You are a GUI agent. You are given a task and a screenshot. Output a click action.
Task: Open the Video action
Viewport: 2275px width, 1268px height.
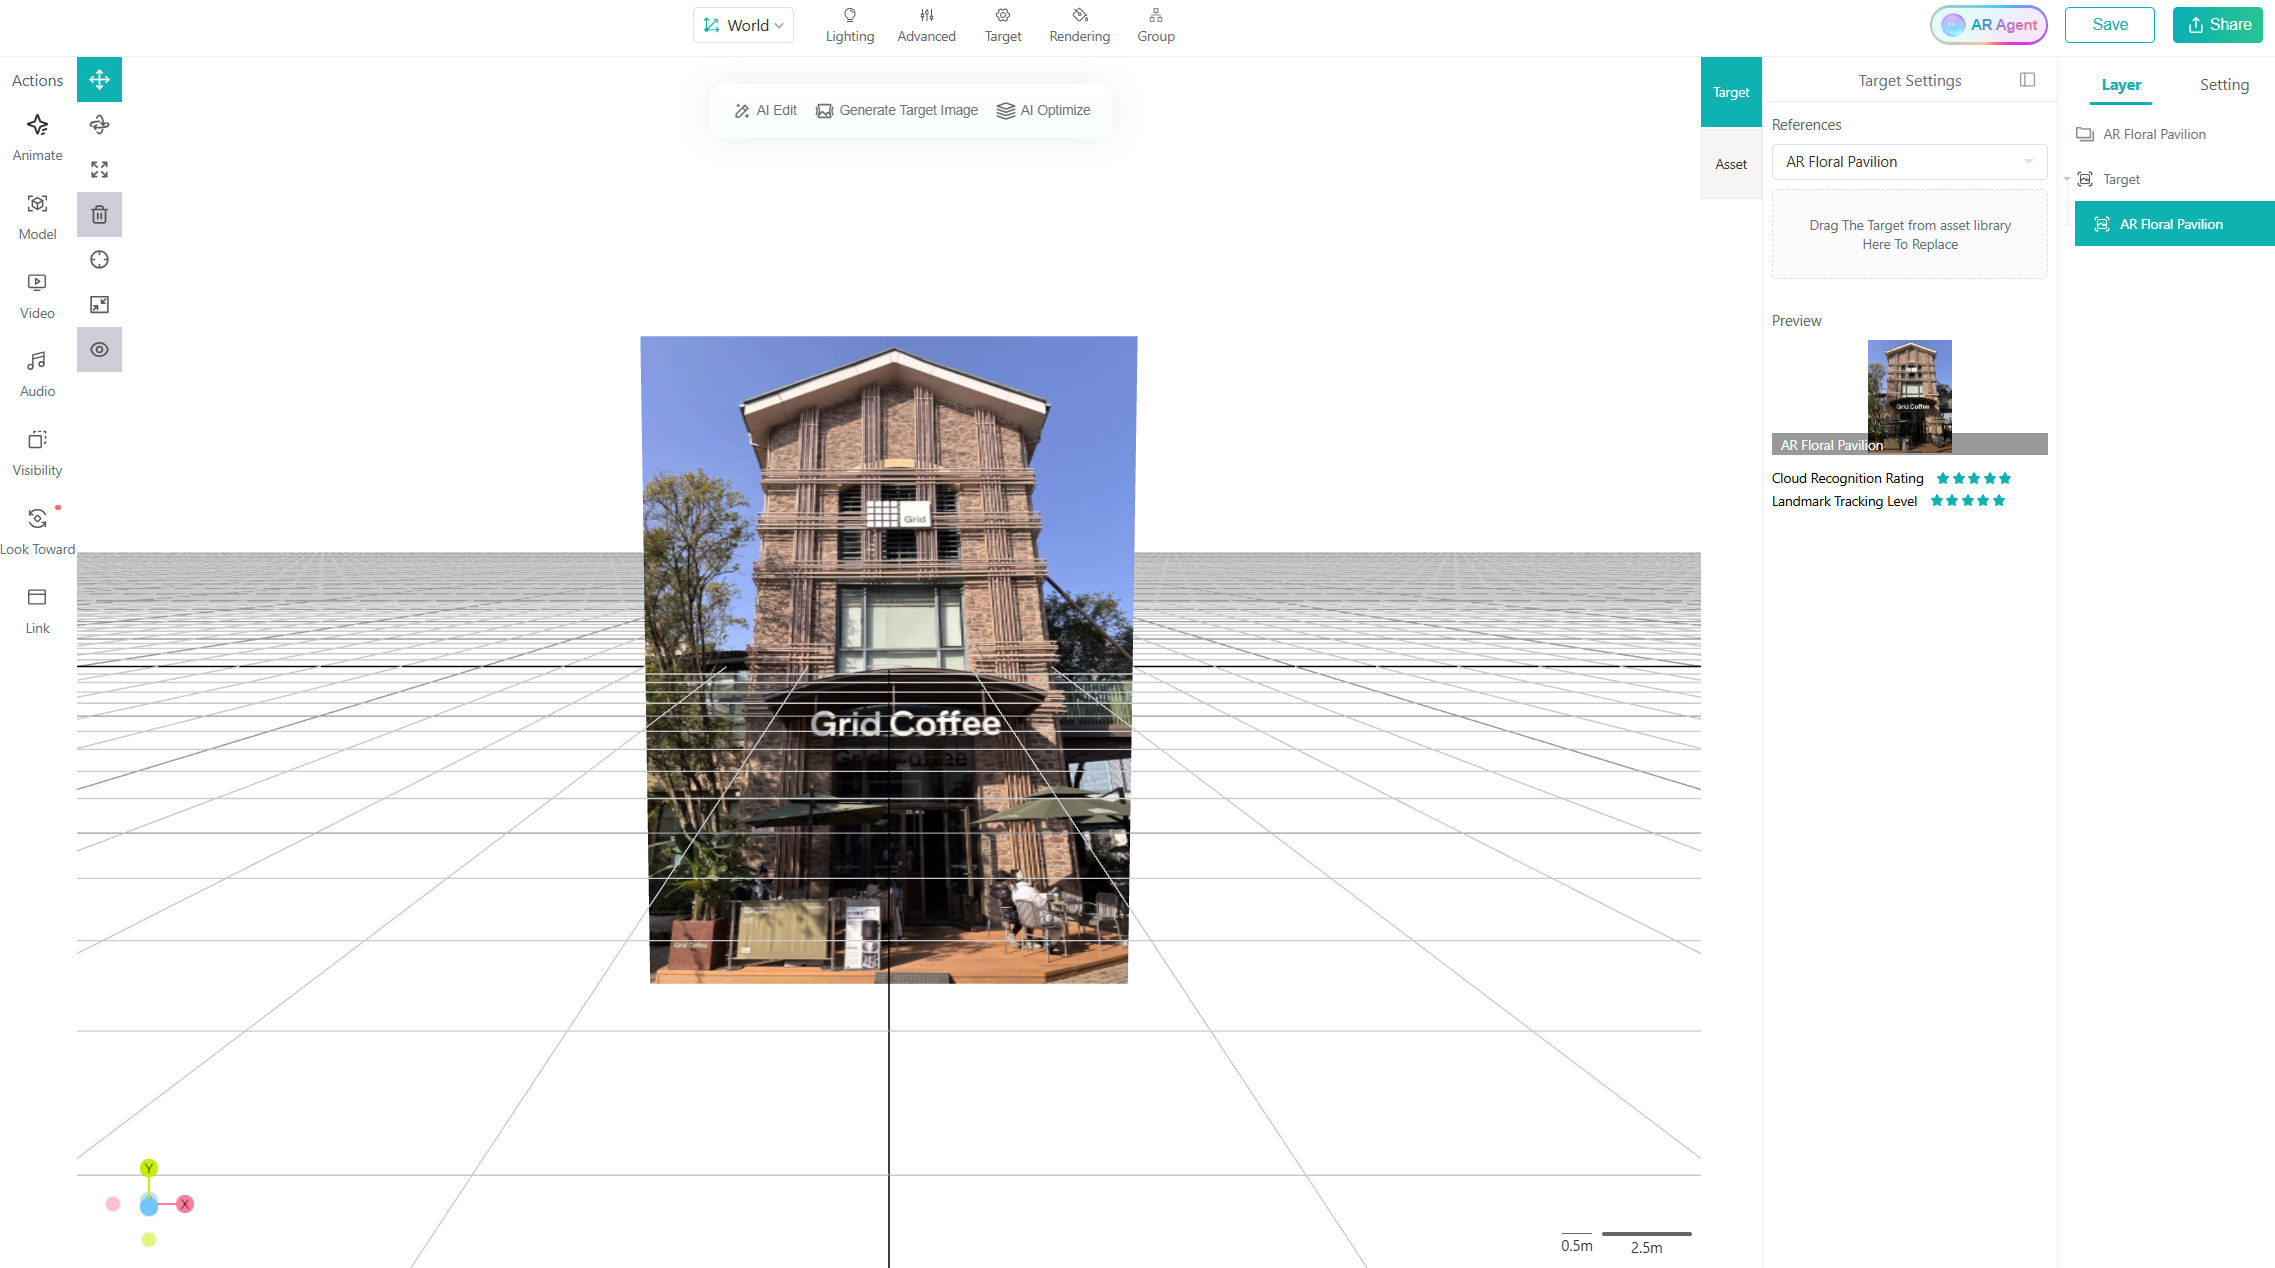[x=37, y=295]
